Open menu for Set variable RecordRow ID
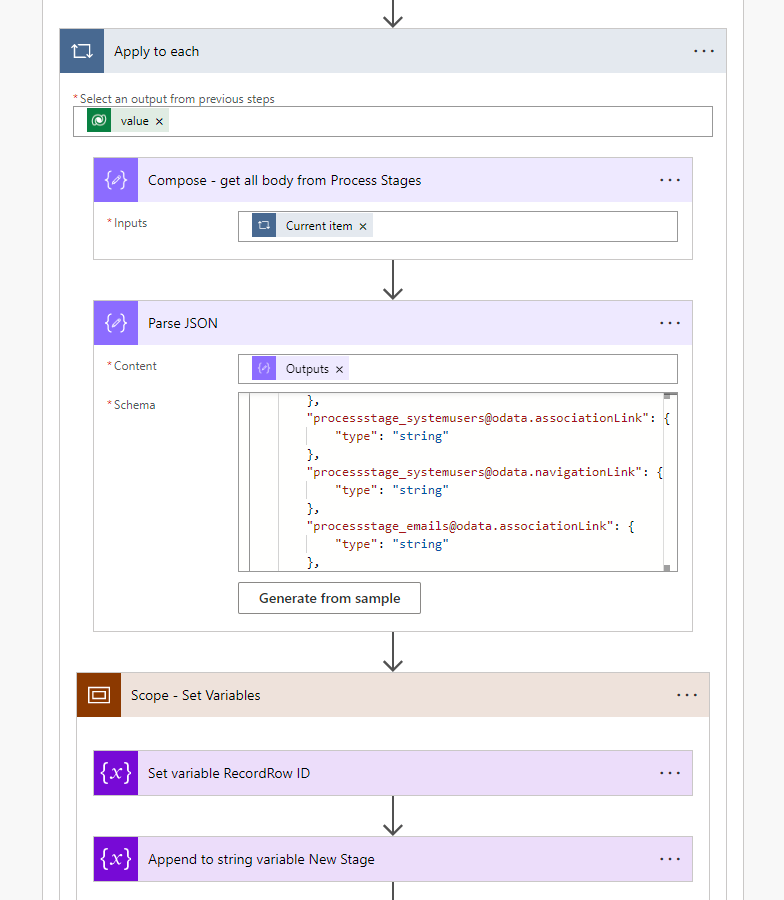784x900 pixels. point(670,773)
